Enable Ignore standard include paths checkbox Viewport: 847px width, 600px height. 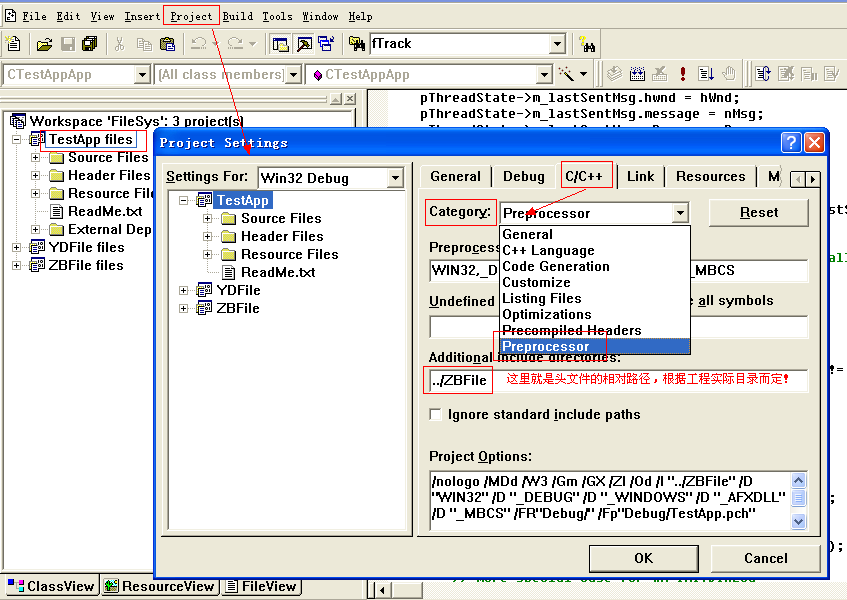(435, 414)
